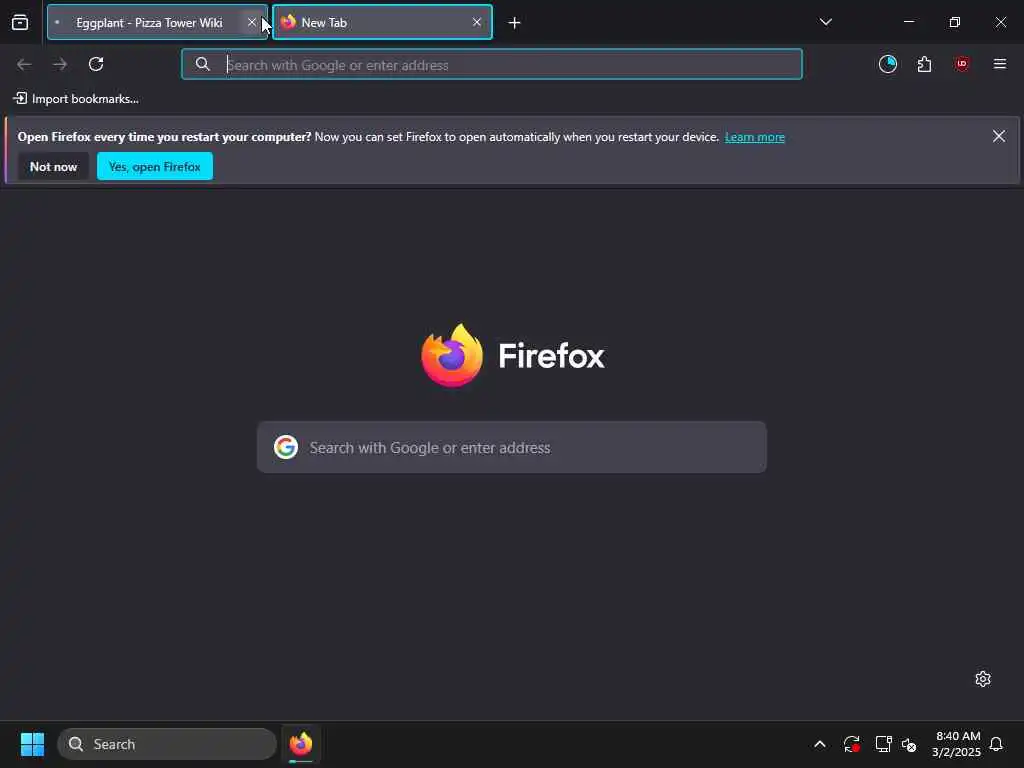
Task: Open the muted volume tray icon
Action: tap(909, 744)
